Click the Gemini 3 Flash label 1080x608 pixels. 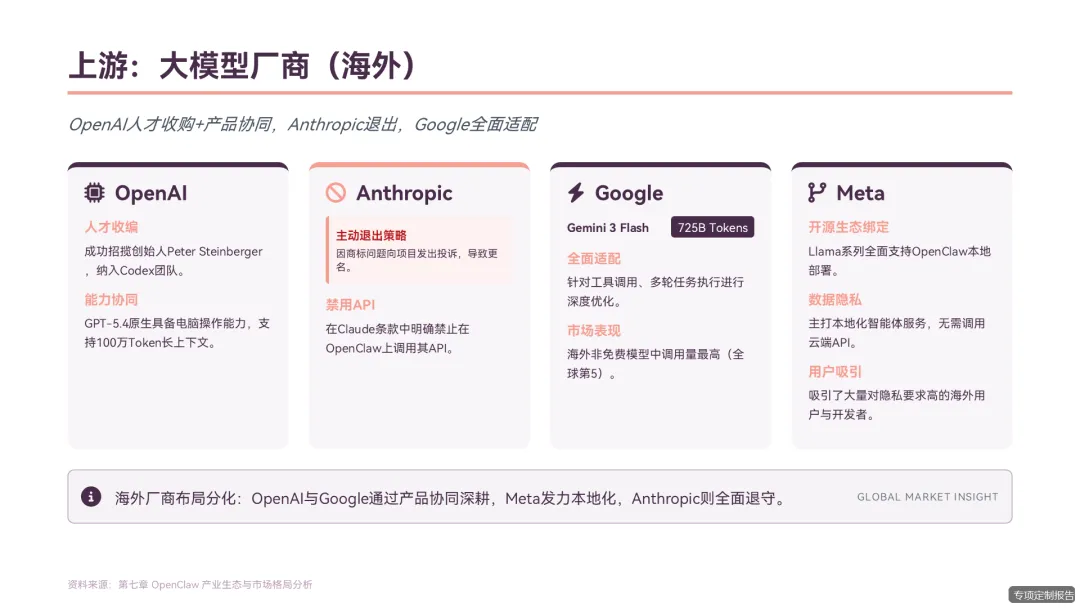(x=608, y=227)
